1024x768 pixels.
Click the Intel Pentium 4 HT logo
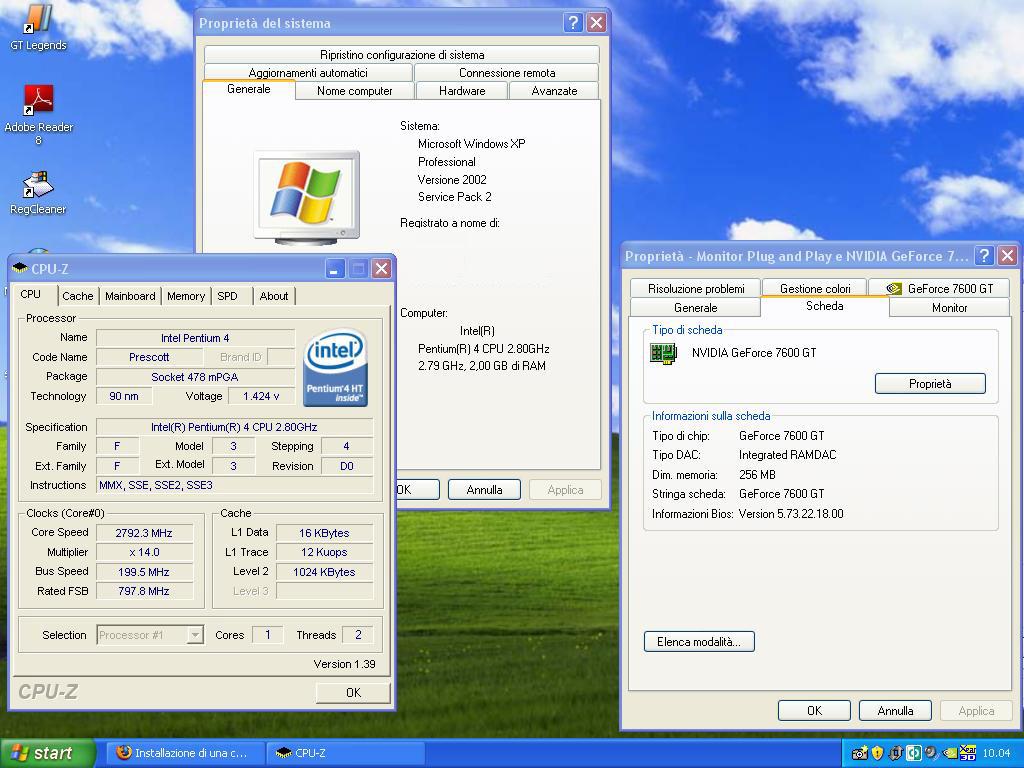[x=335, y=368]
